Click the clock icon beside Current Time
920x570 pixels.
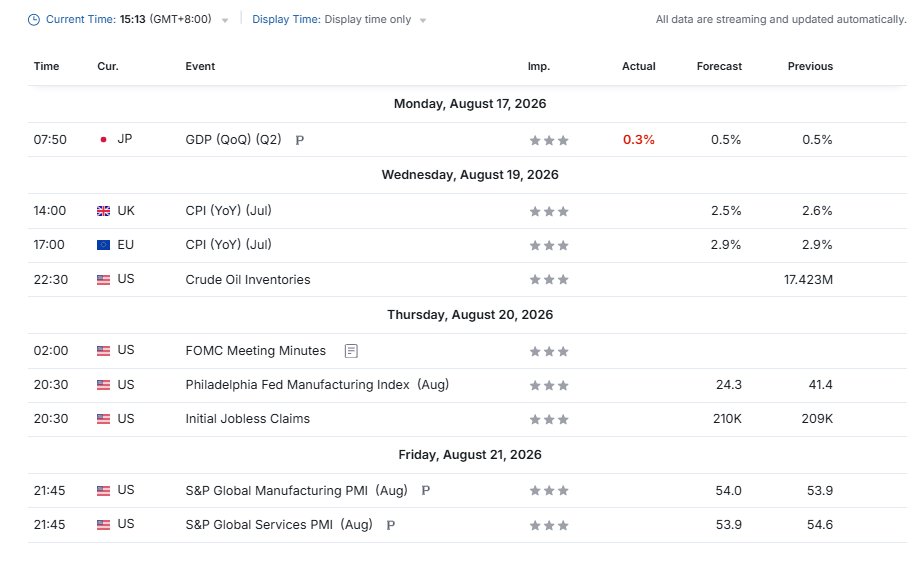pyautogui.click(x=34, y=20)
